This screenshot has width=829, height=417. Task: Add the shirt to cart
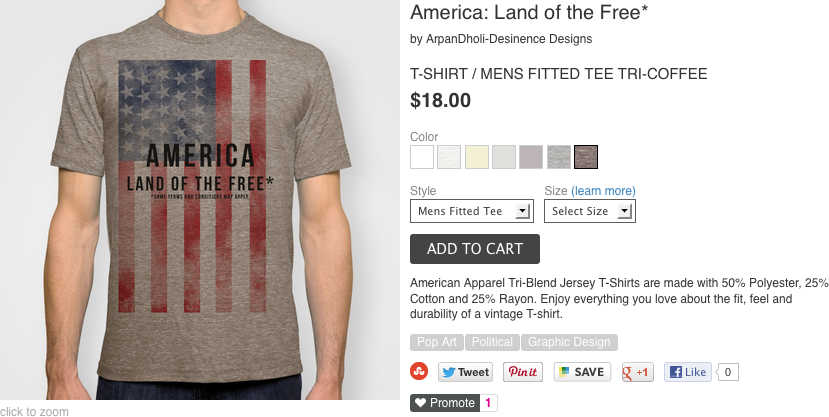pos(475,249)
